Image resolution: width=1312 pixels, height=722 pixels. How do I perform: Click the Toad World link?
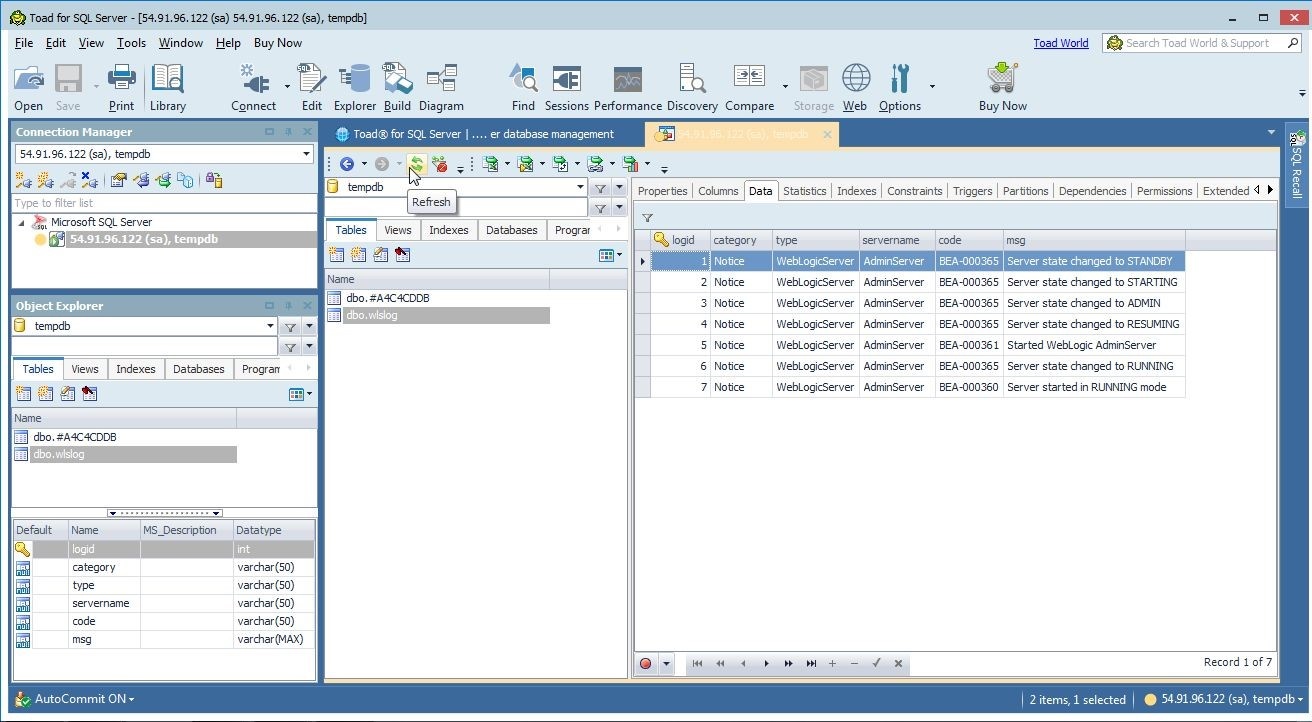(x=1061, y=43)
